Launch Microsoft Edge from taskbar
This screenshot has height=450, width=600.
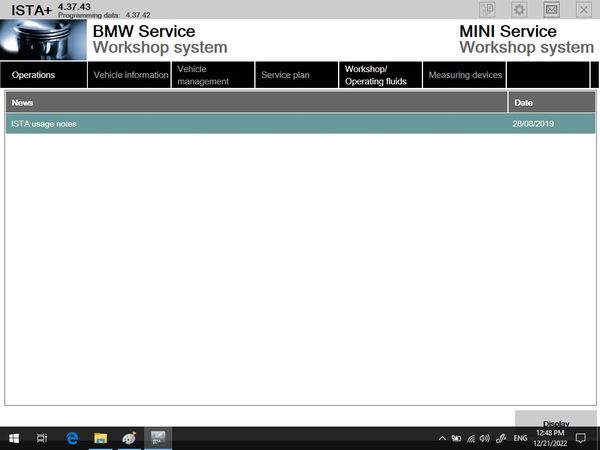click(x=72, y=438)
